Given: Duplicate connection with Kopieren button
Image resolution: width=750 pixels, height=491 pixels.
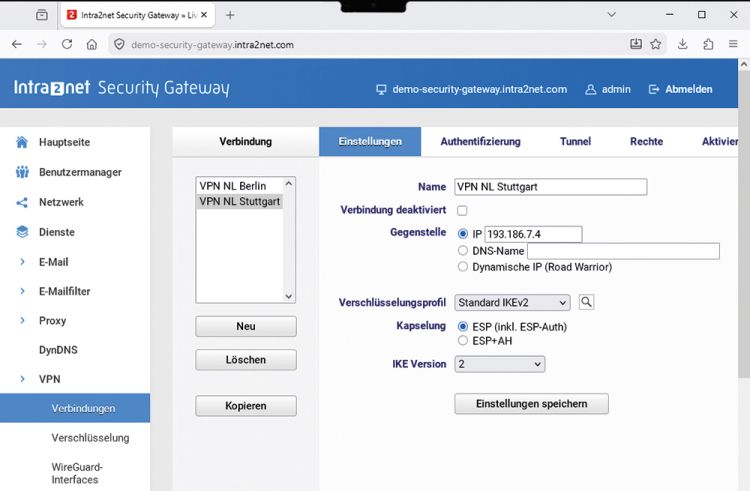Looking at the screenshot, I should pos(246,406).
